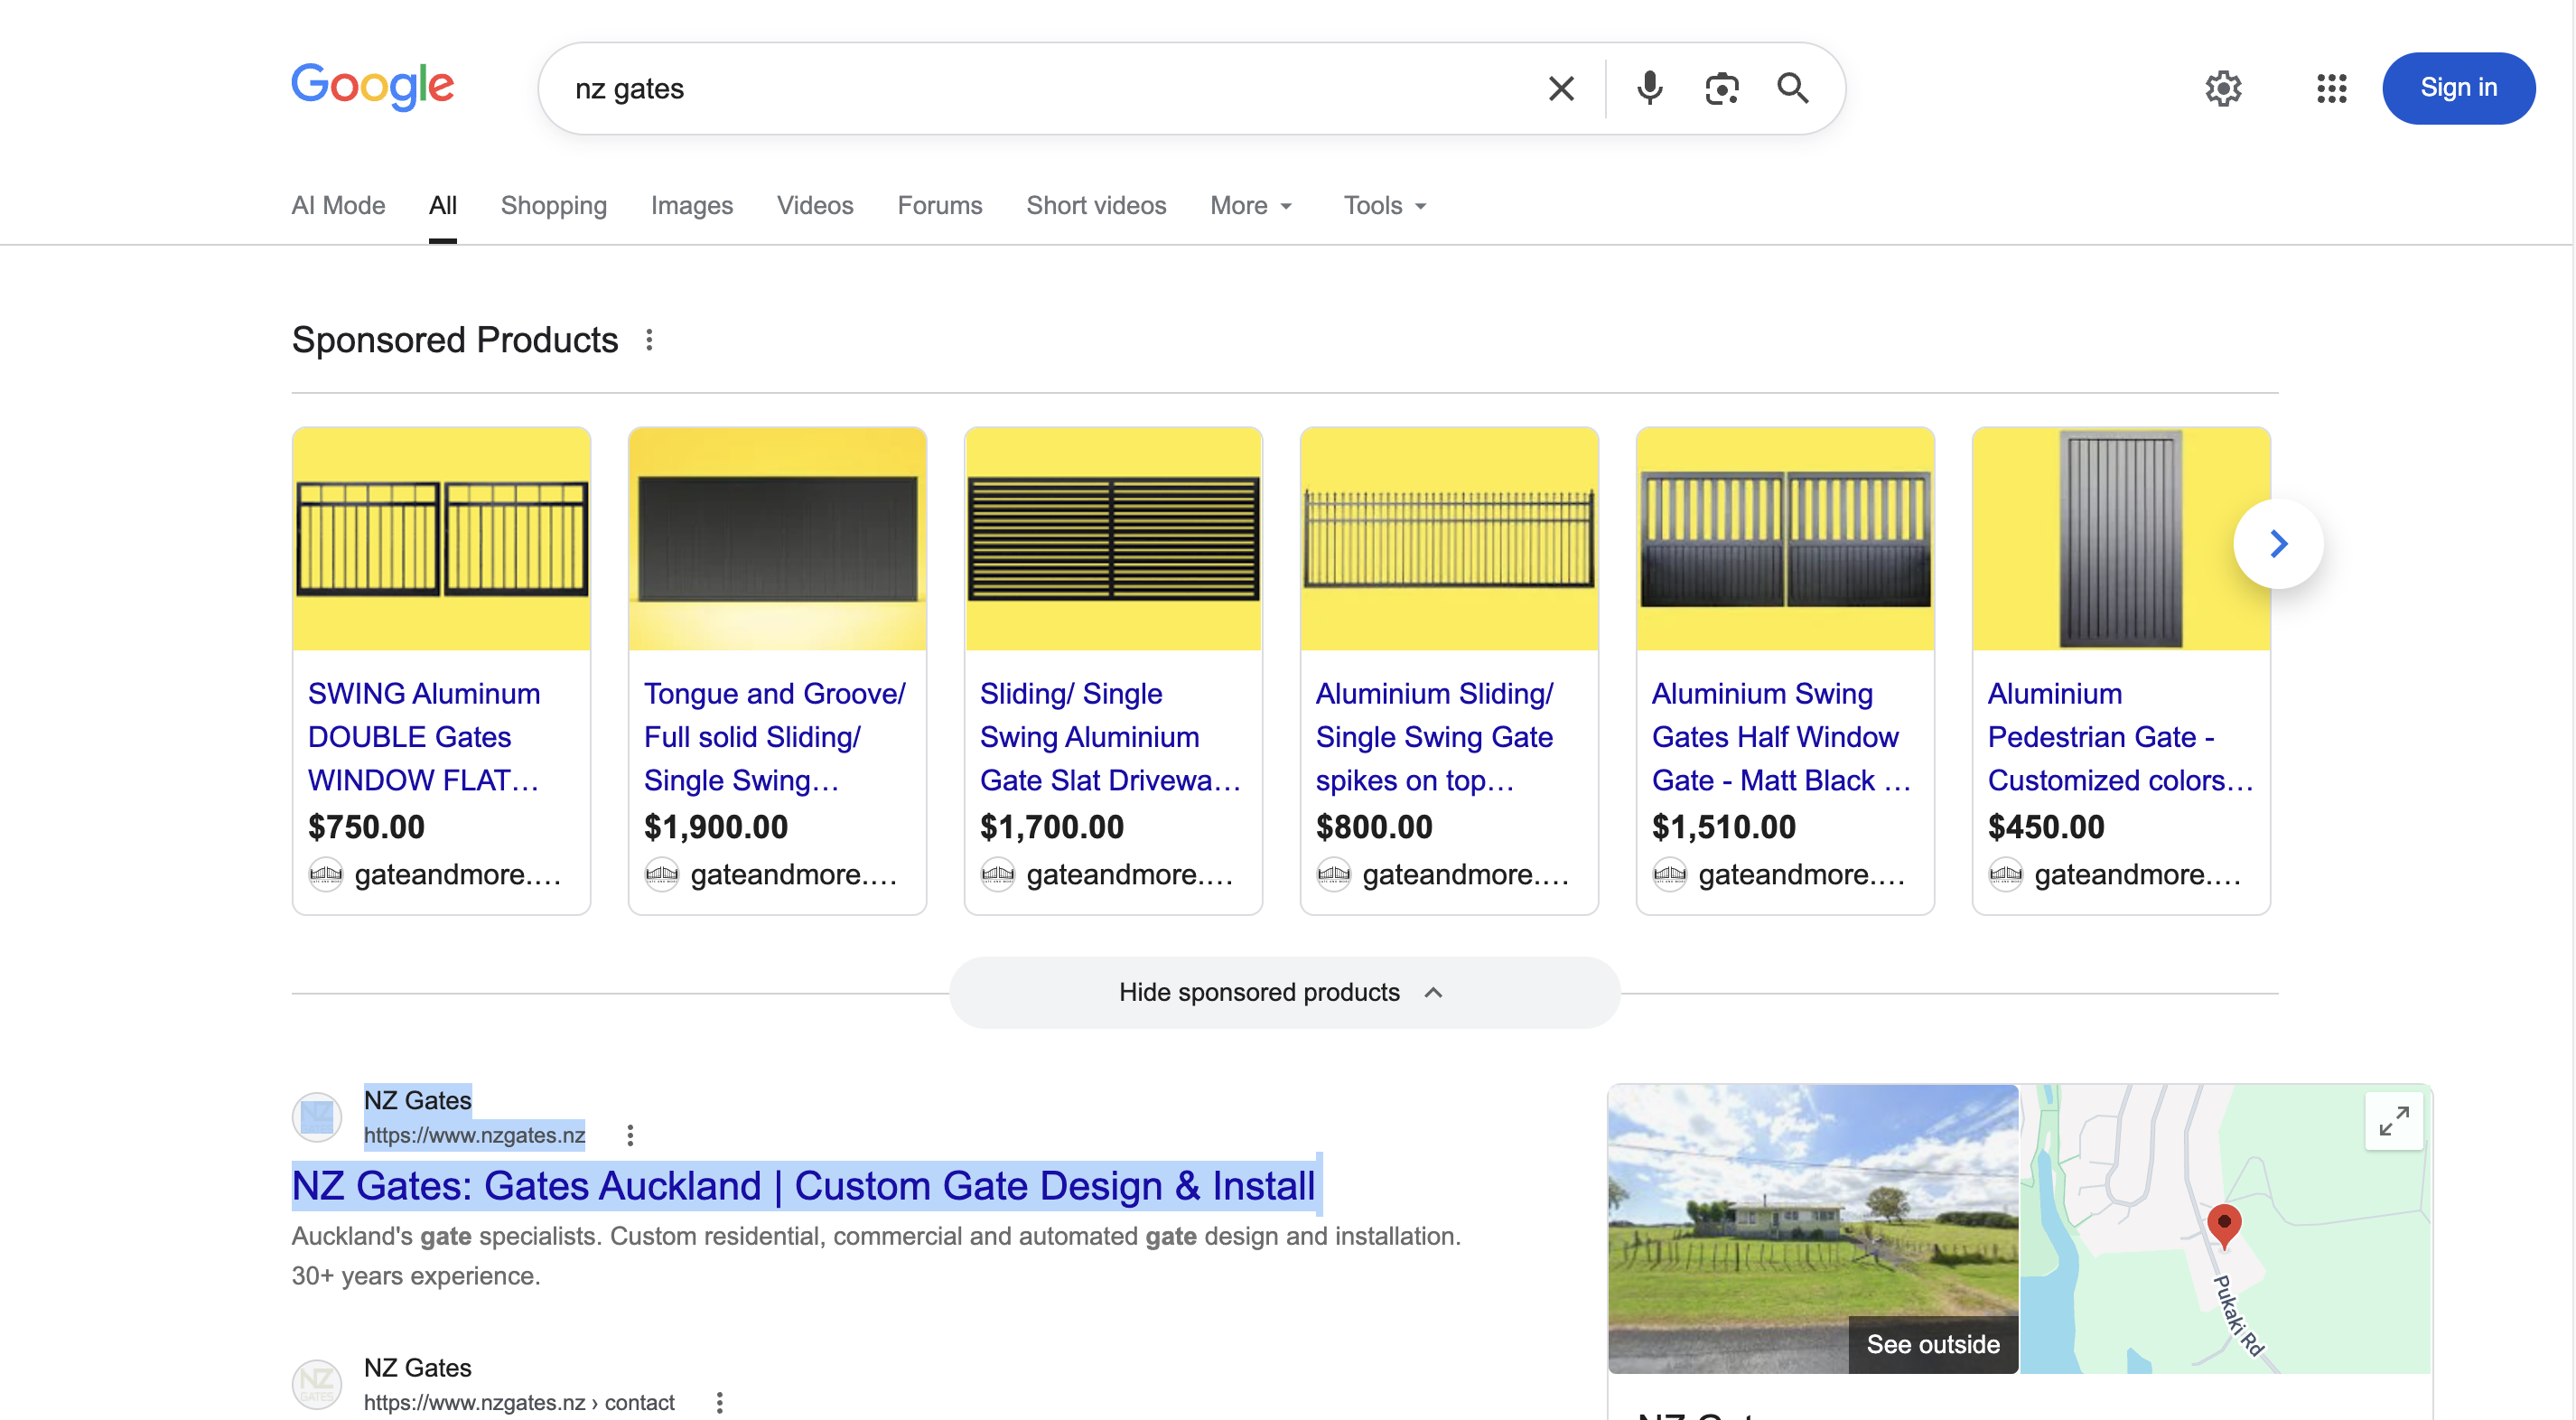Click gateandmore seller icon under $1,700.00 product
This screenshot has width=2576, height=1420.
998,874
